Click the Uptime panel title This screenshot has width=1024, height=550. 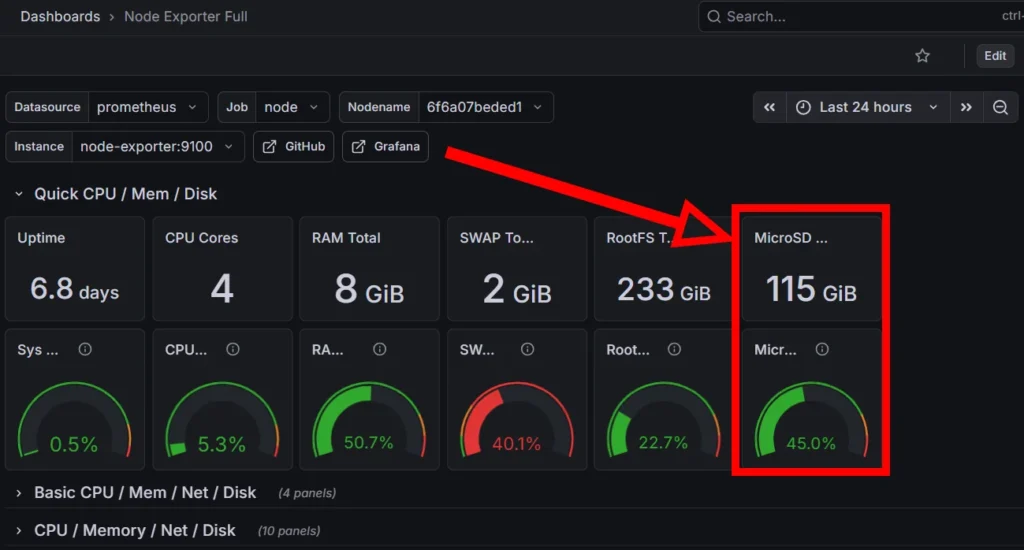point(41,238)
